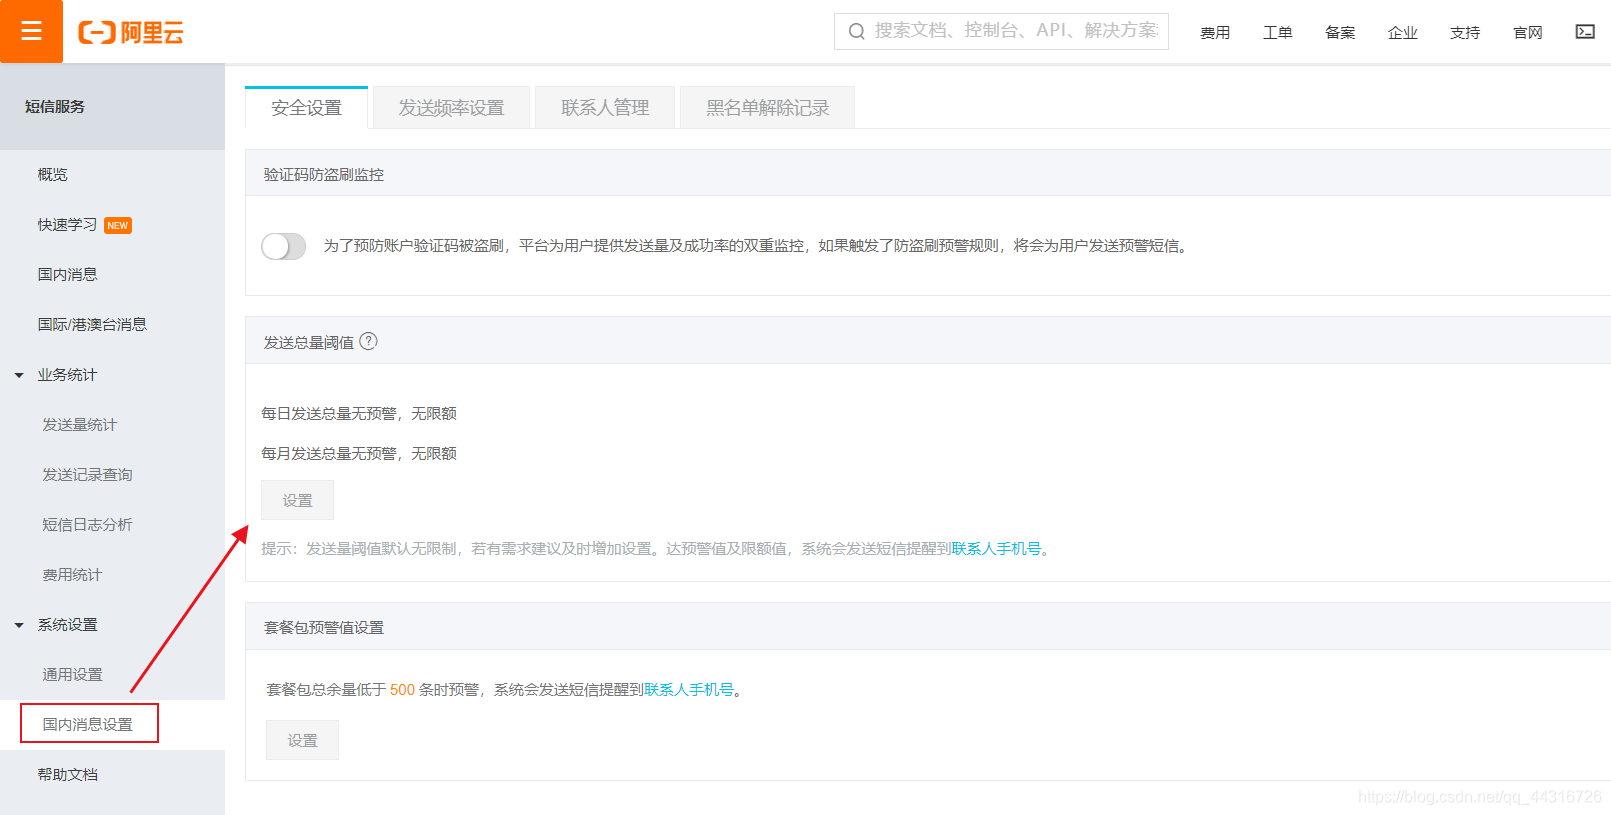The image size is (1611, 815).
Task: Focus the top search input field
Action: pos(1001,31)
